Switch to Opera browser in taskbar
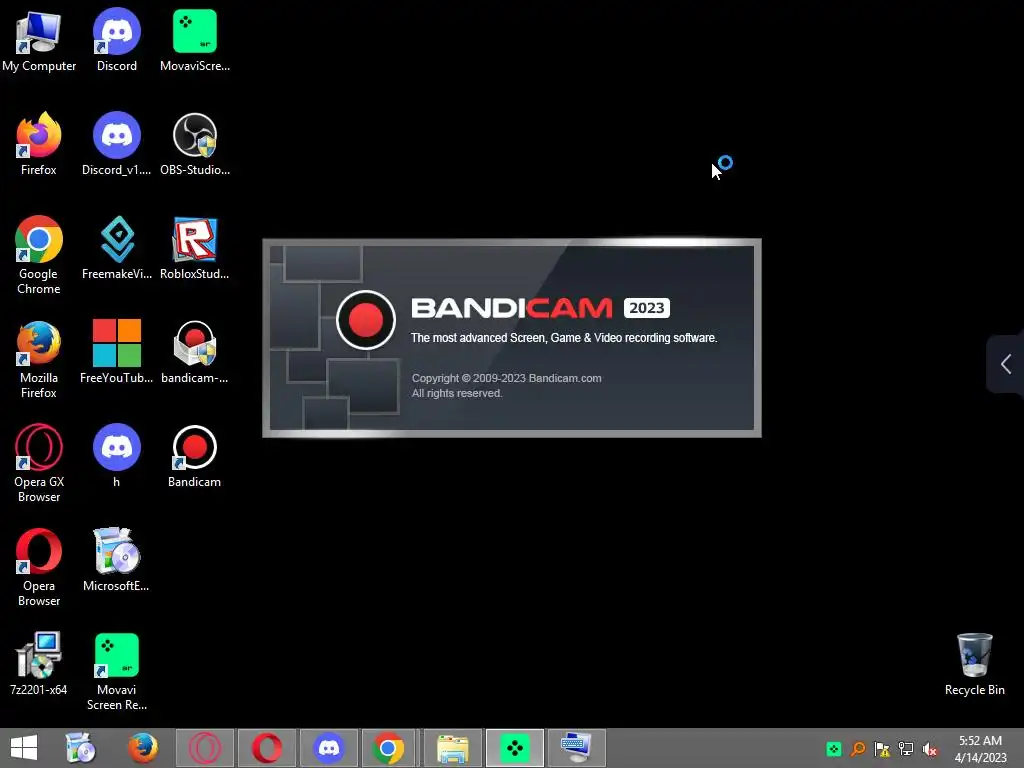Image resolution: width=1024 pixels, height=768 pixels. [266, 748]
